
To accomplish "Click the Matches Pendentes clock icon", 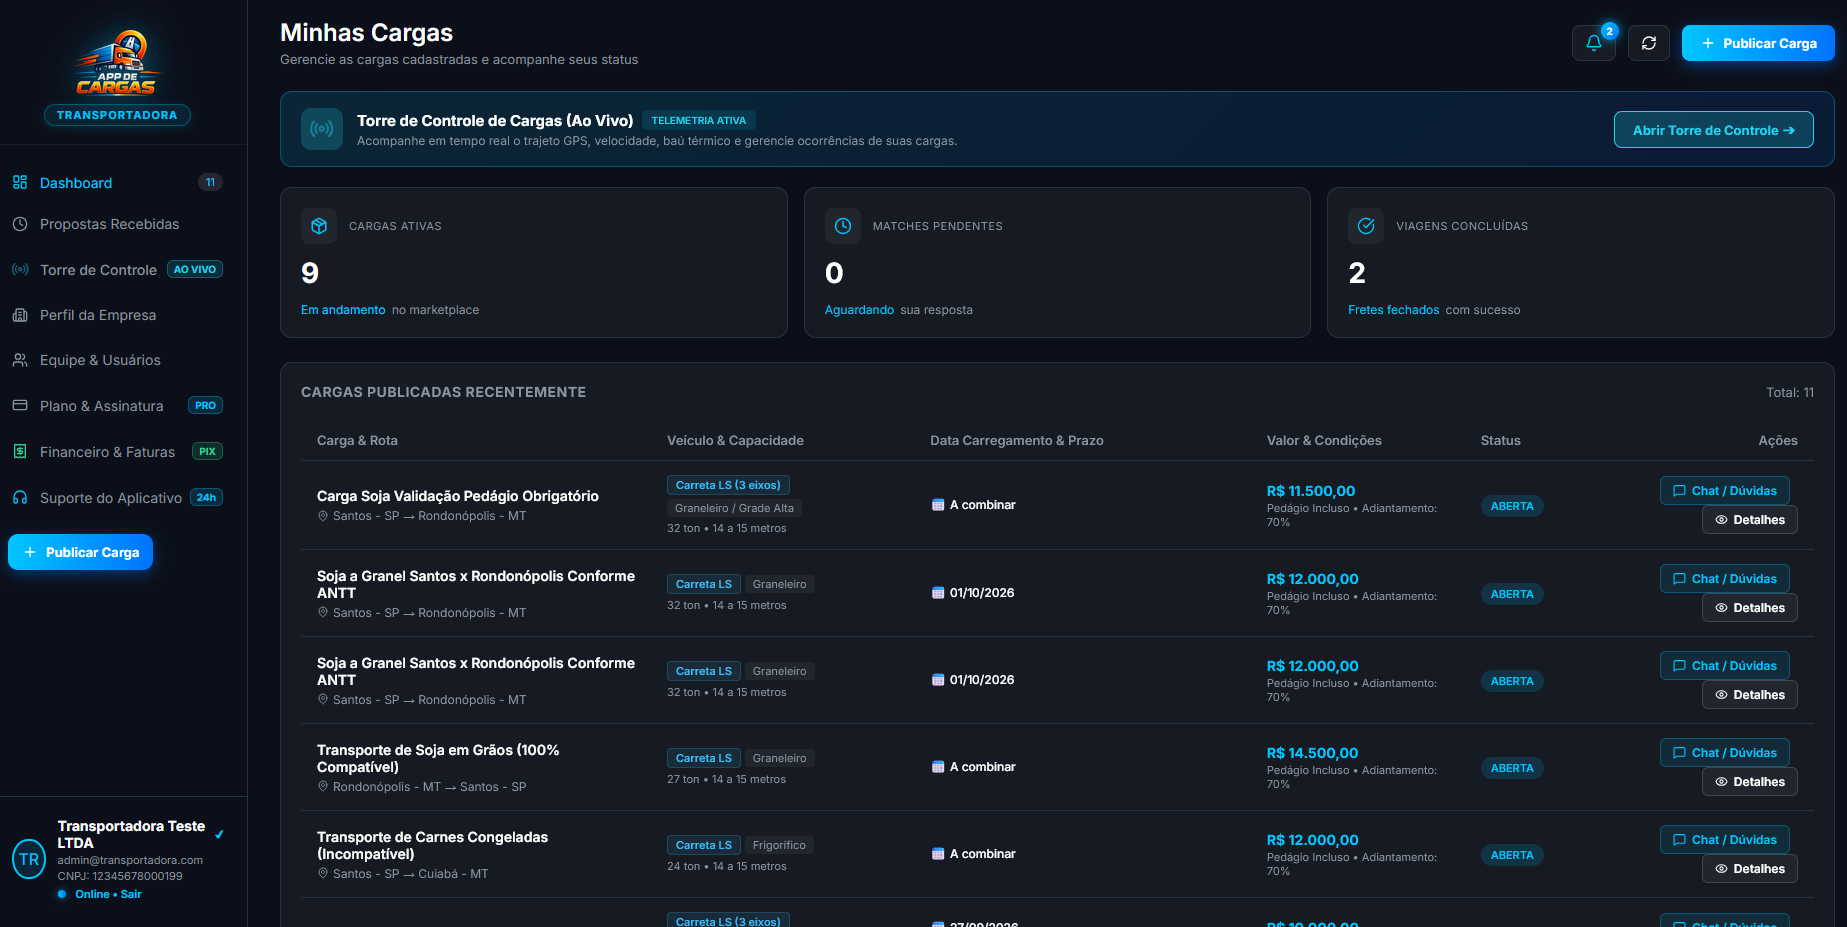I will pyautogui.click(x=843, y=226).
